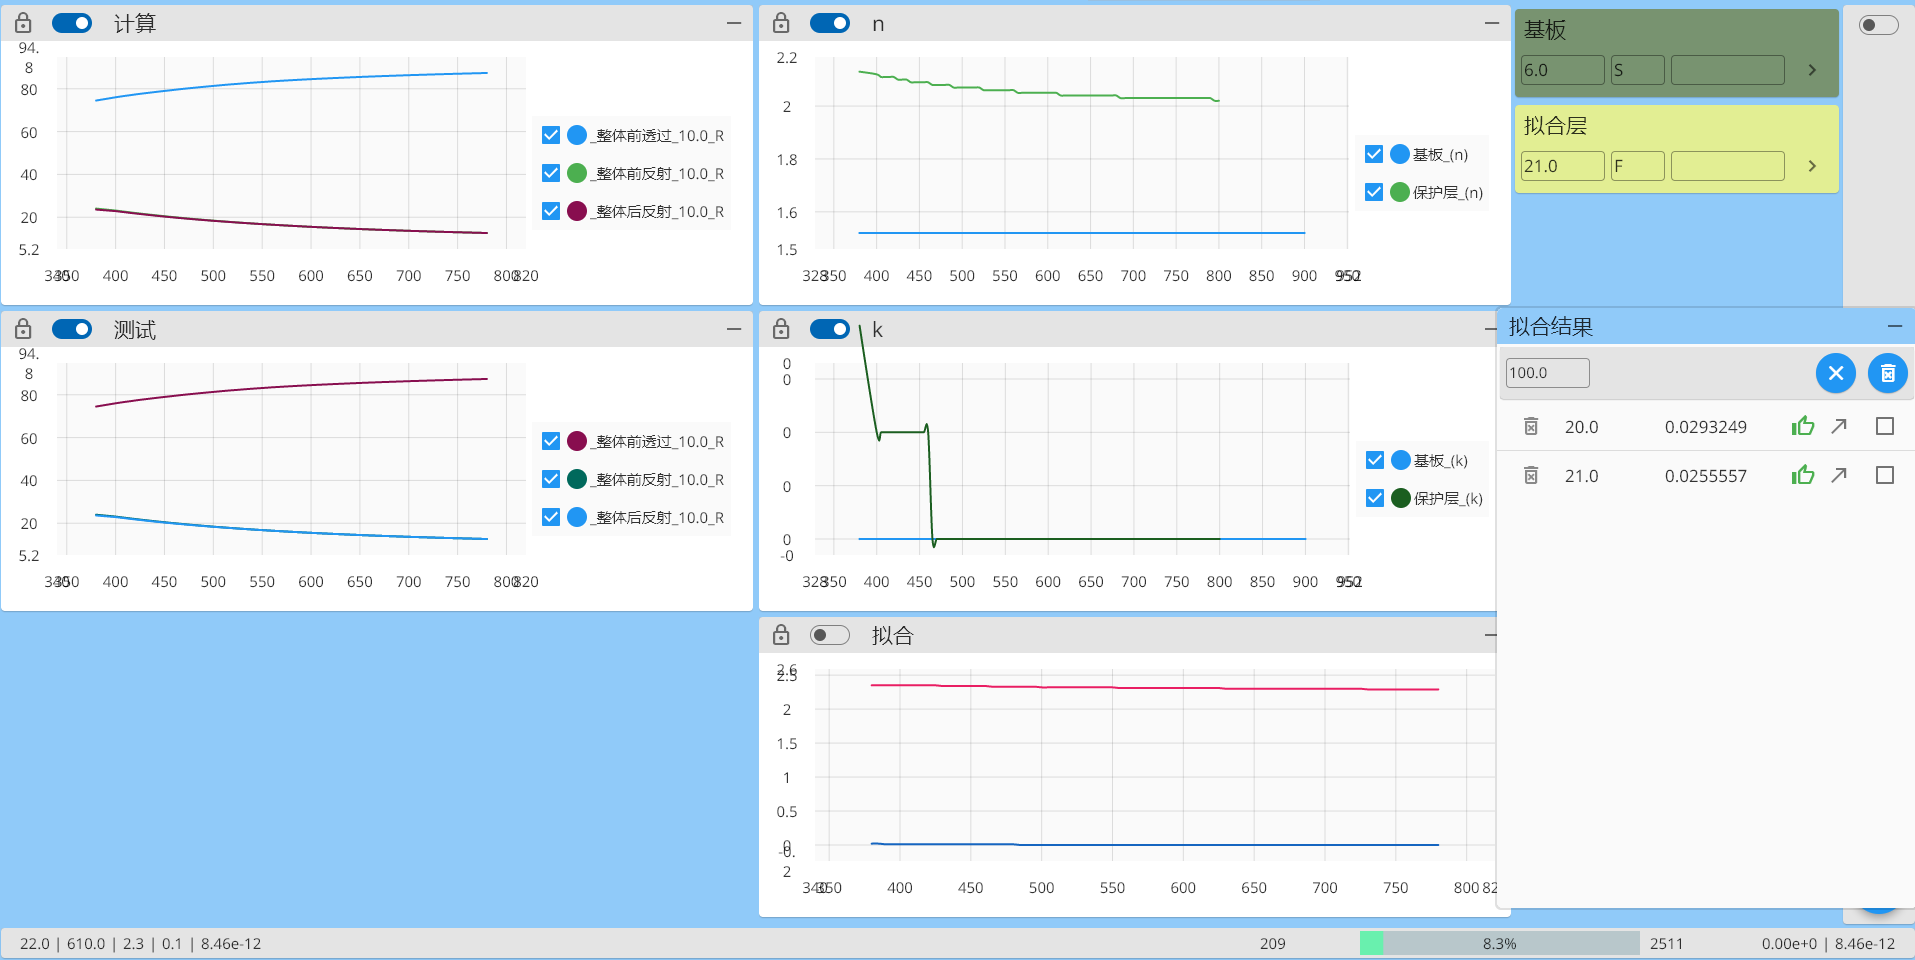
Task: Click the F type field in 拟合层
Action: [x=1637, y=166]
